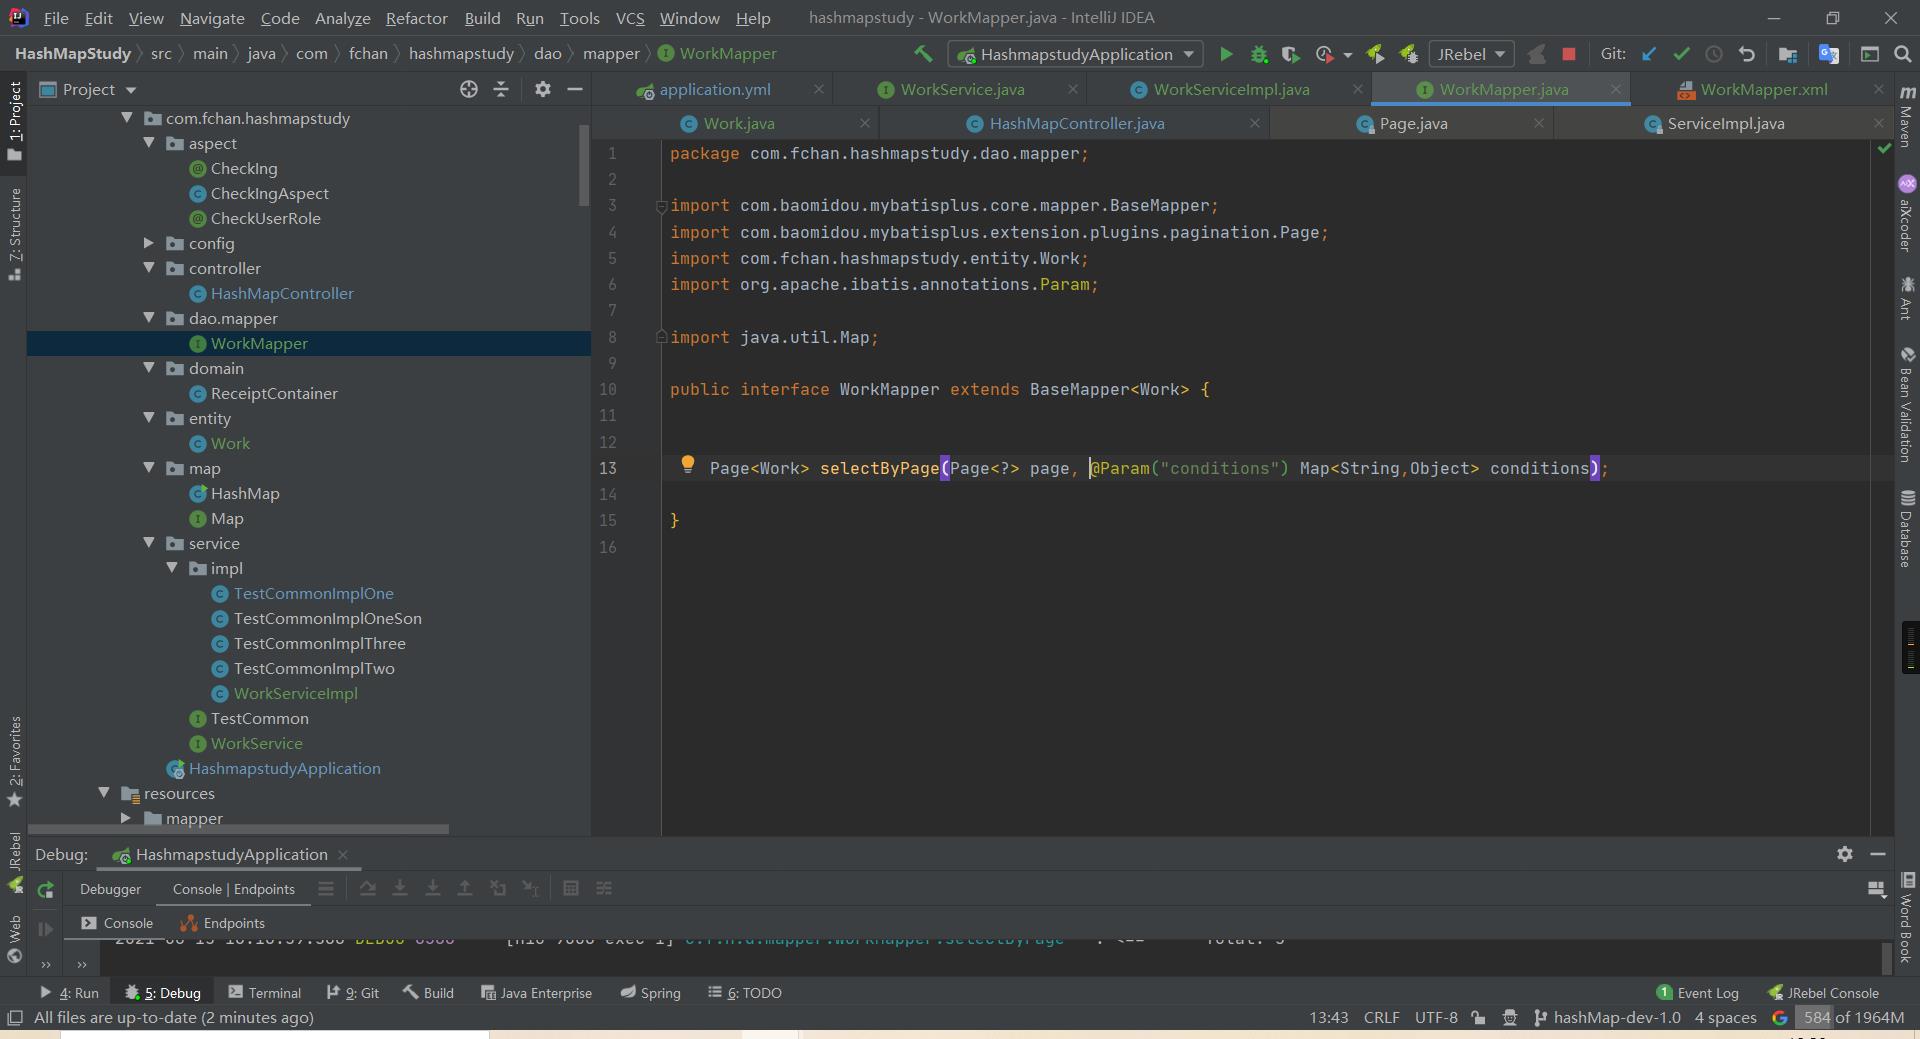
Task: Toggle the Structure tool window button
Action: pyautogui.click(x=14, y=233)
